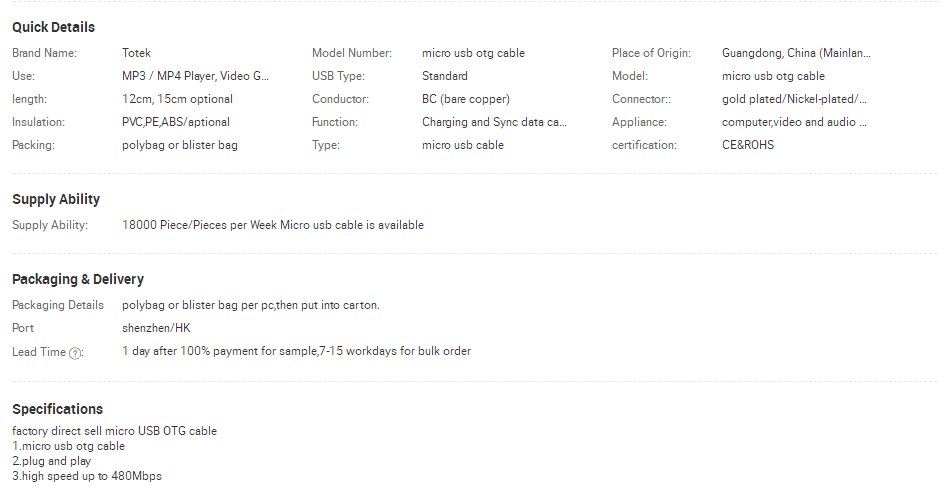Click the truncated Function Charging and Sync value

point(494,122)
